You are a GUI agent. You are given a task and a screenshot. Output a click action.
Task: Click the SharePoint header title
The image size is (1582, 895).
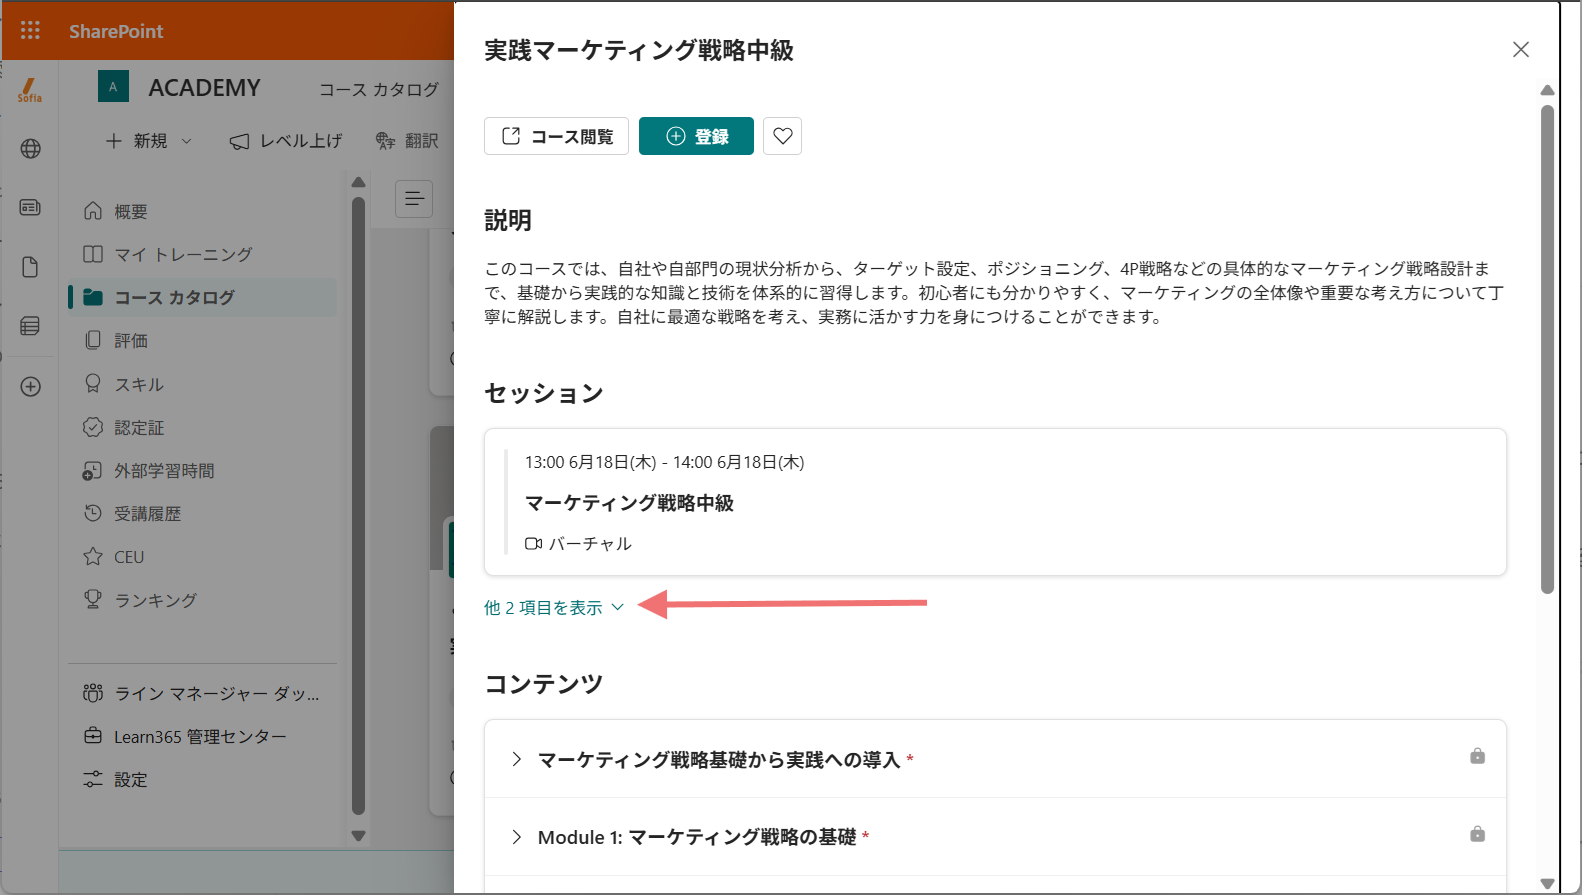pyautogui.click(x=116, y=31)
